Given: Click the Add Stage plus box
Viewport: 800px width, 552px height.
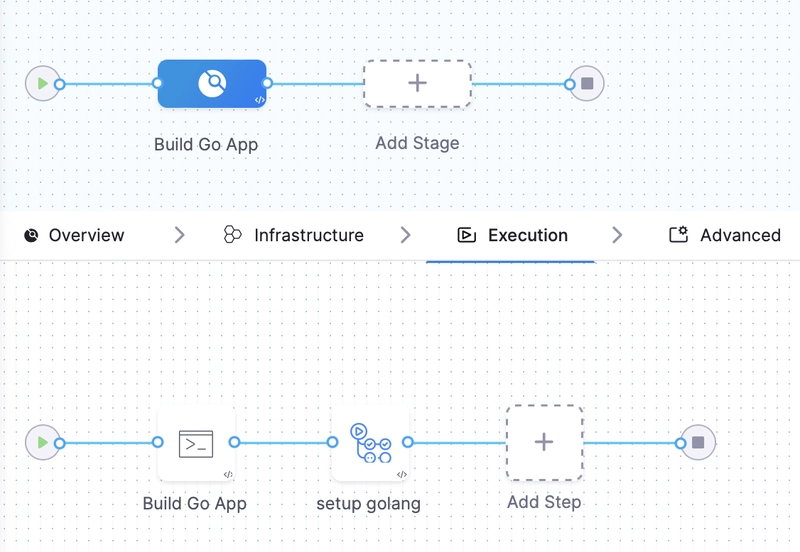Looking at the screenshot, I should click(417, 84).
